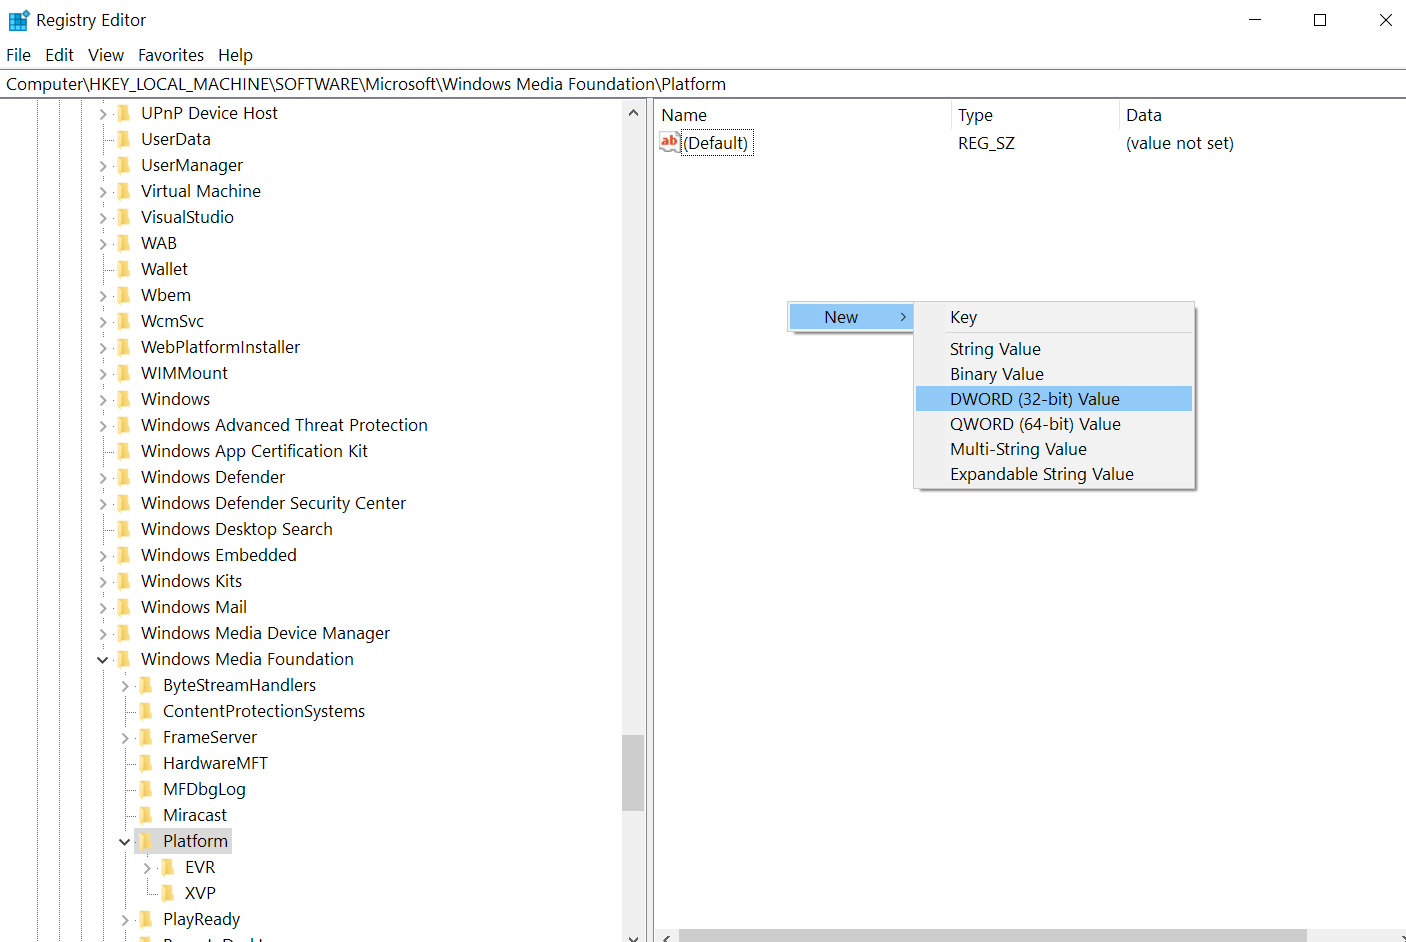Click the (Default) string value icon
This screenshot has height=942, width=1406.
coord(669,143)
